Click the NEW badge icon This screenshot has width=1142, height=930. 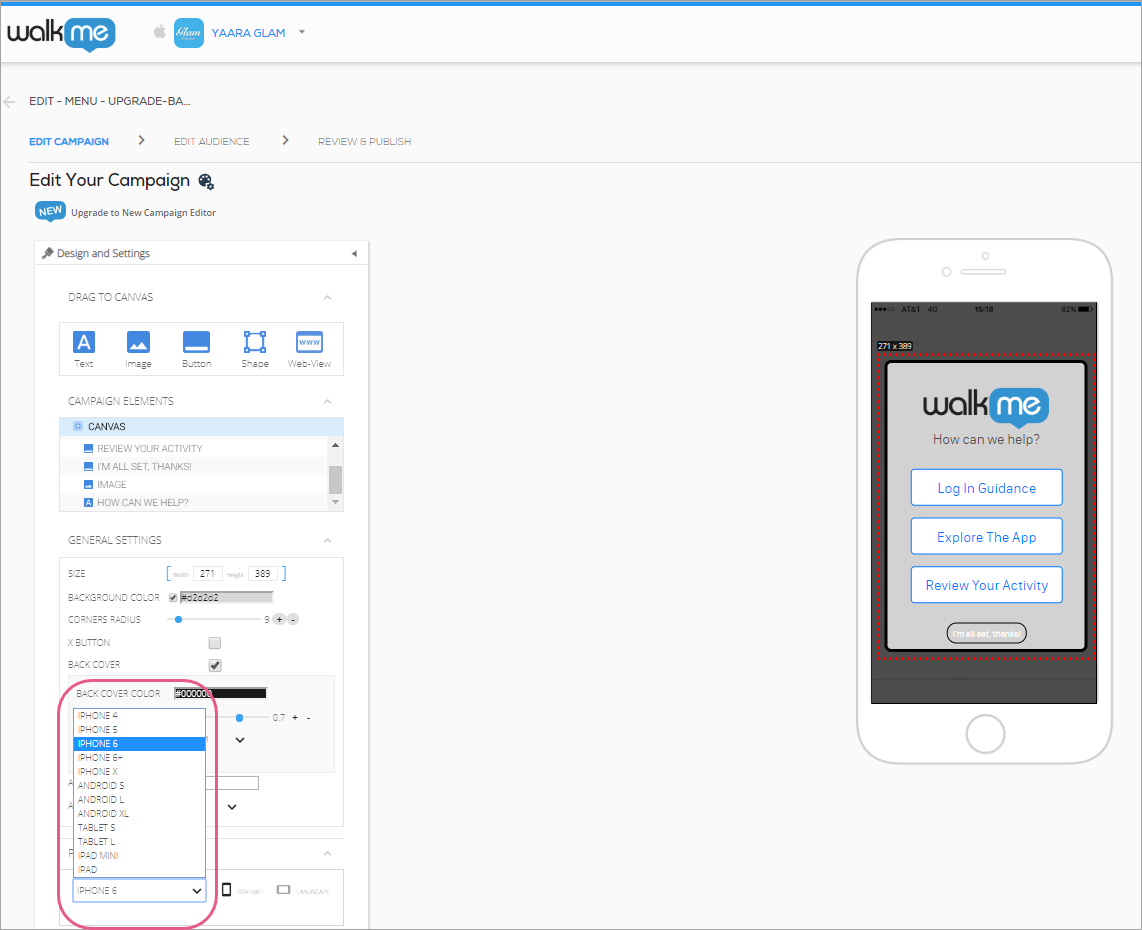[x=50, y=211]
